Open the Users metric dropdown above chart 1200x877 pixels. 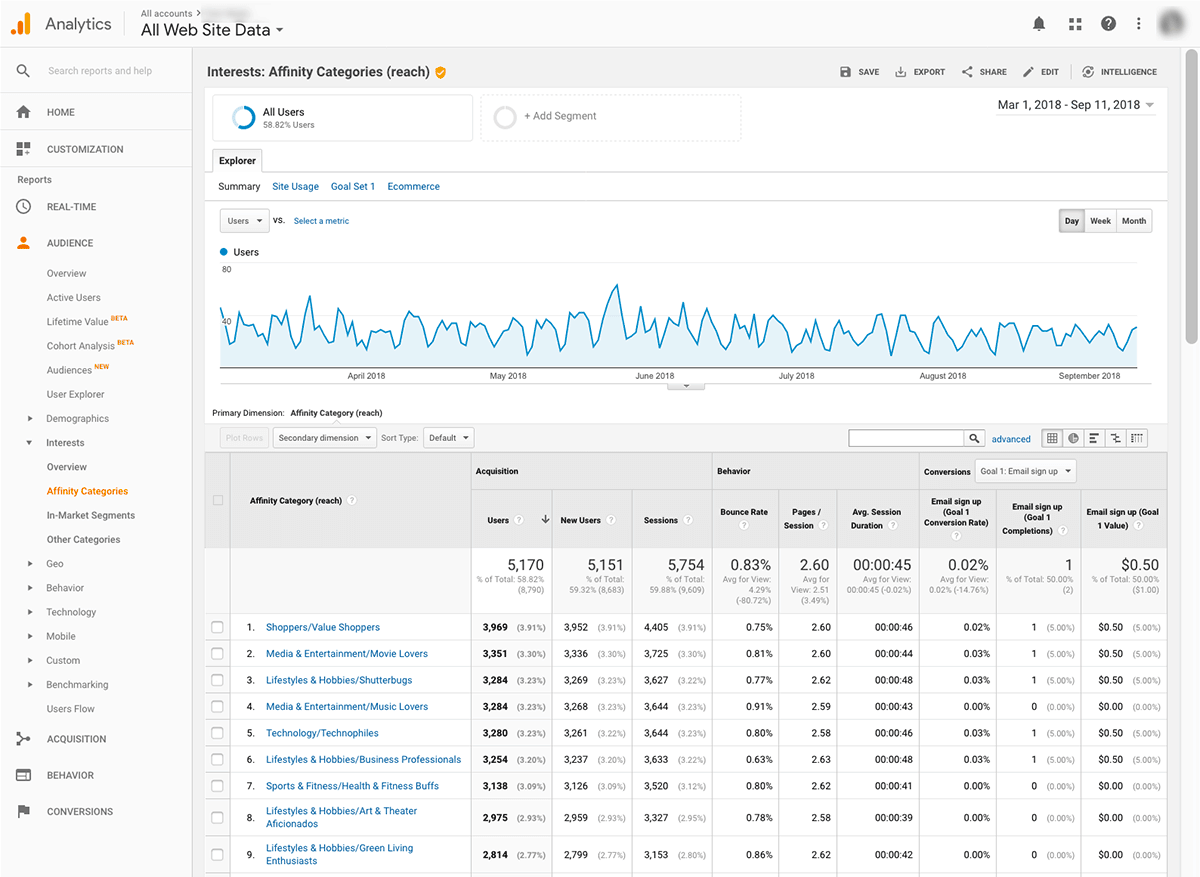(245, 220)
